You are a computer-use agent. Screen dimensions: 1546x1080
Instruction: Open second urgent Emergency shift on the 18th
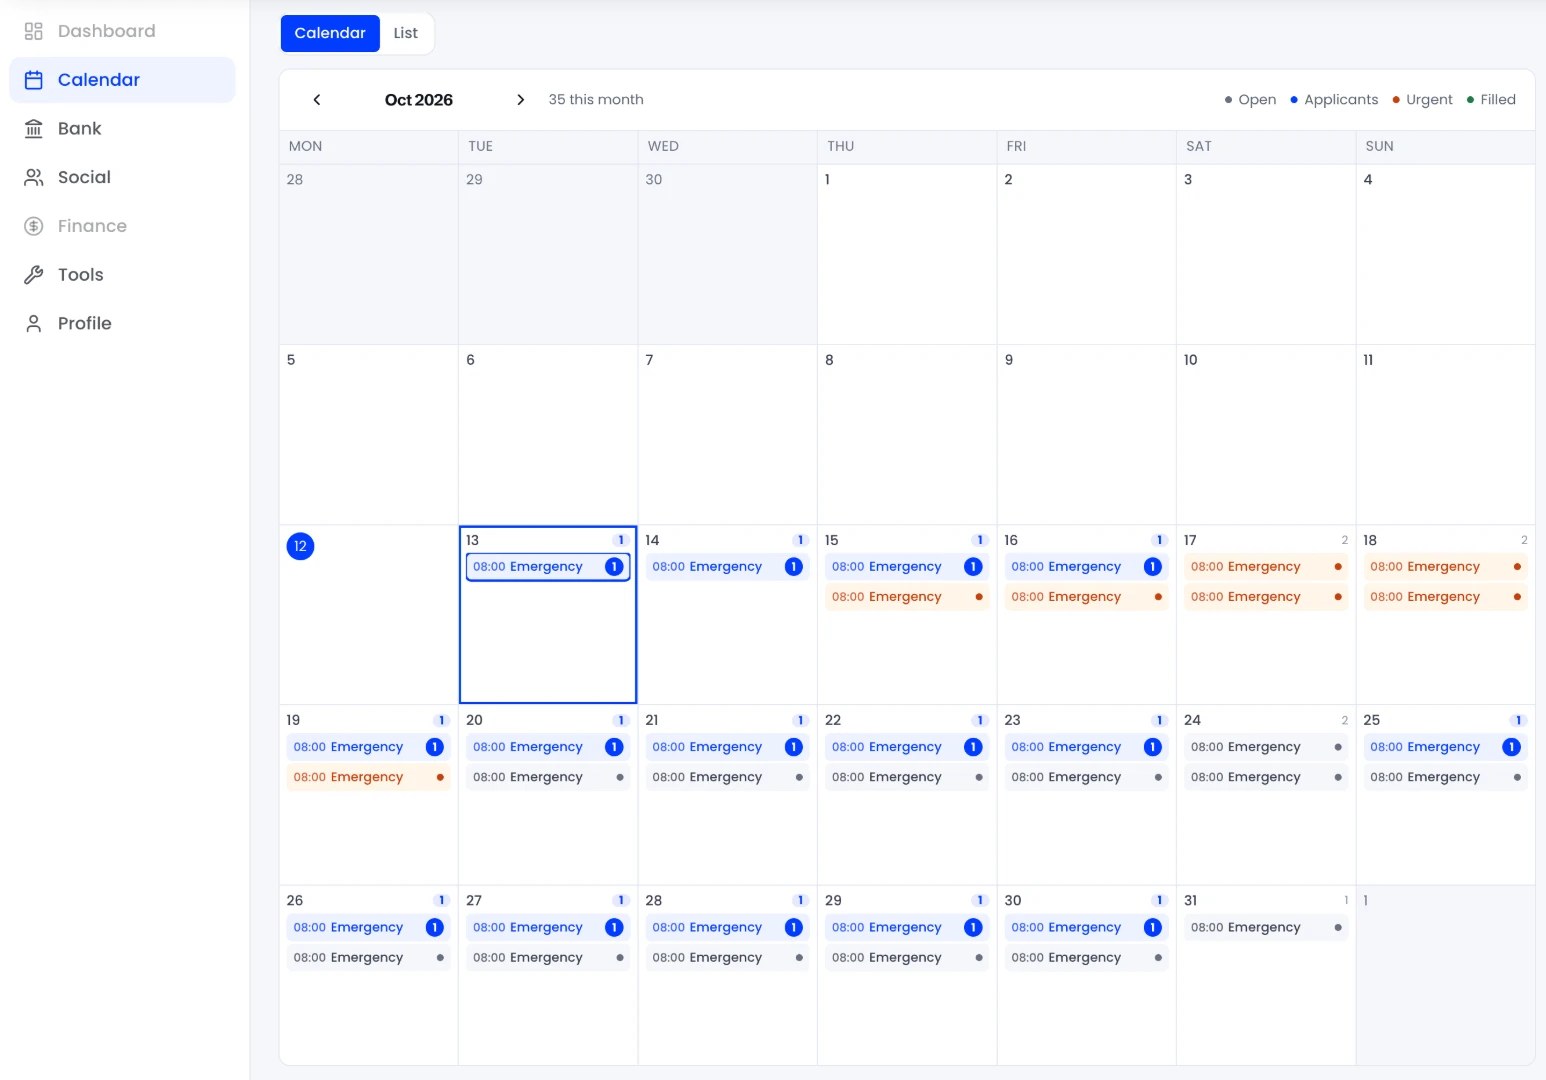click(1445, 597)
